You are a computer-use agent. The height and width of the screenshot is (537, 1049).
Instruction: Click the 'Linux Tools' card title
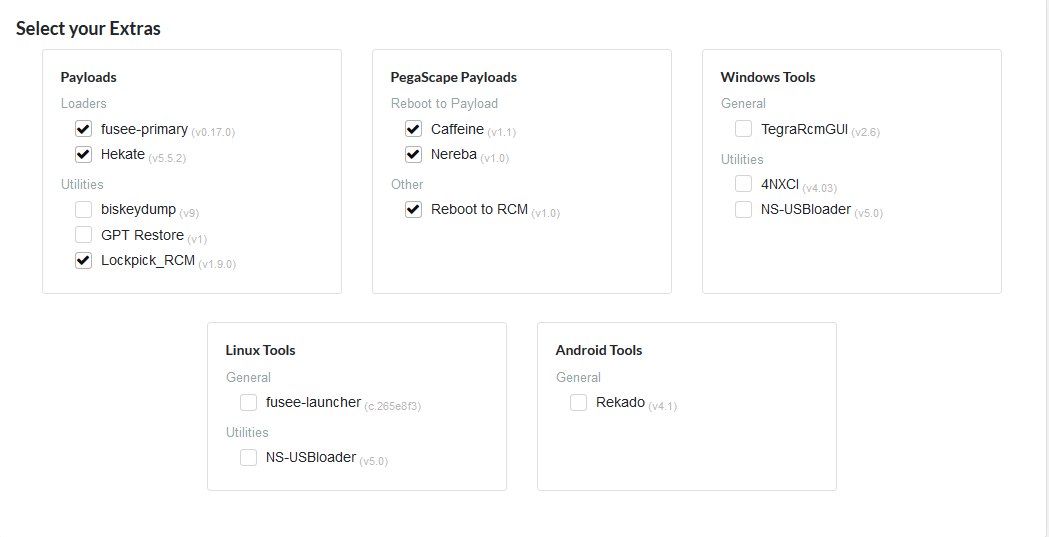[260, 350]
